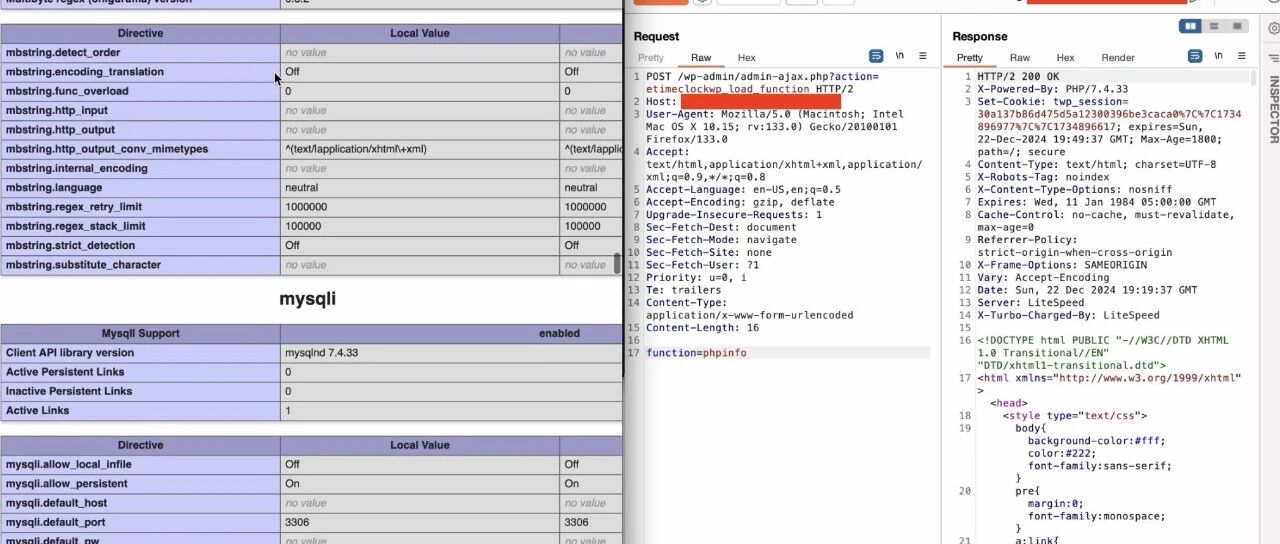Open Request pane options hamburger menu
The height and width of the screenshot is (544, 1280).
pos(923,57)
